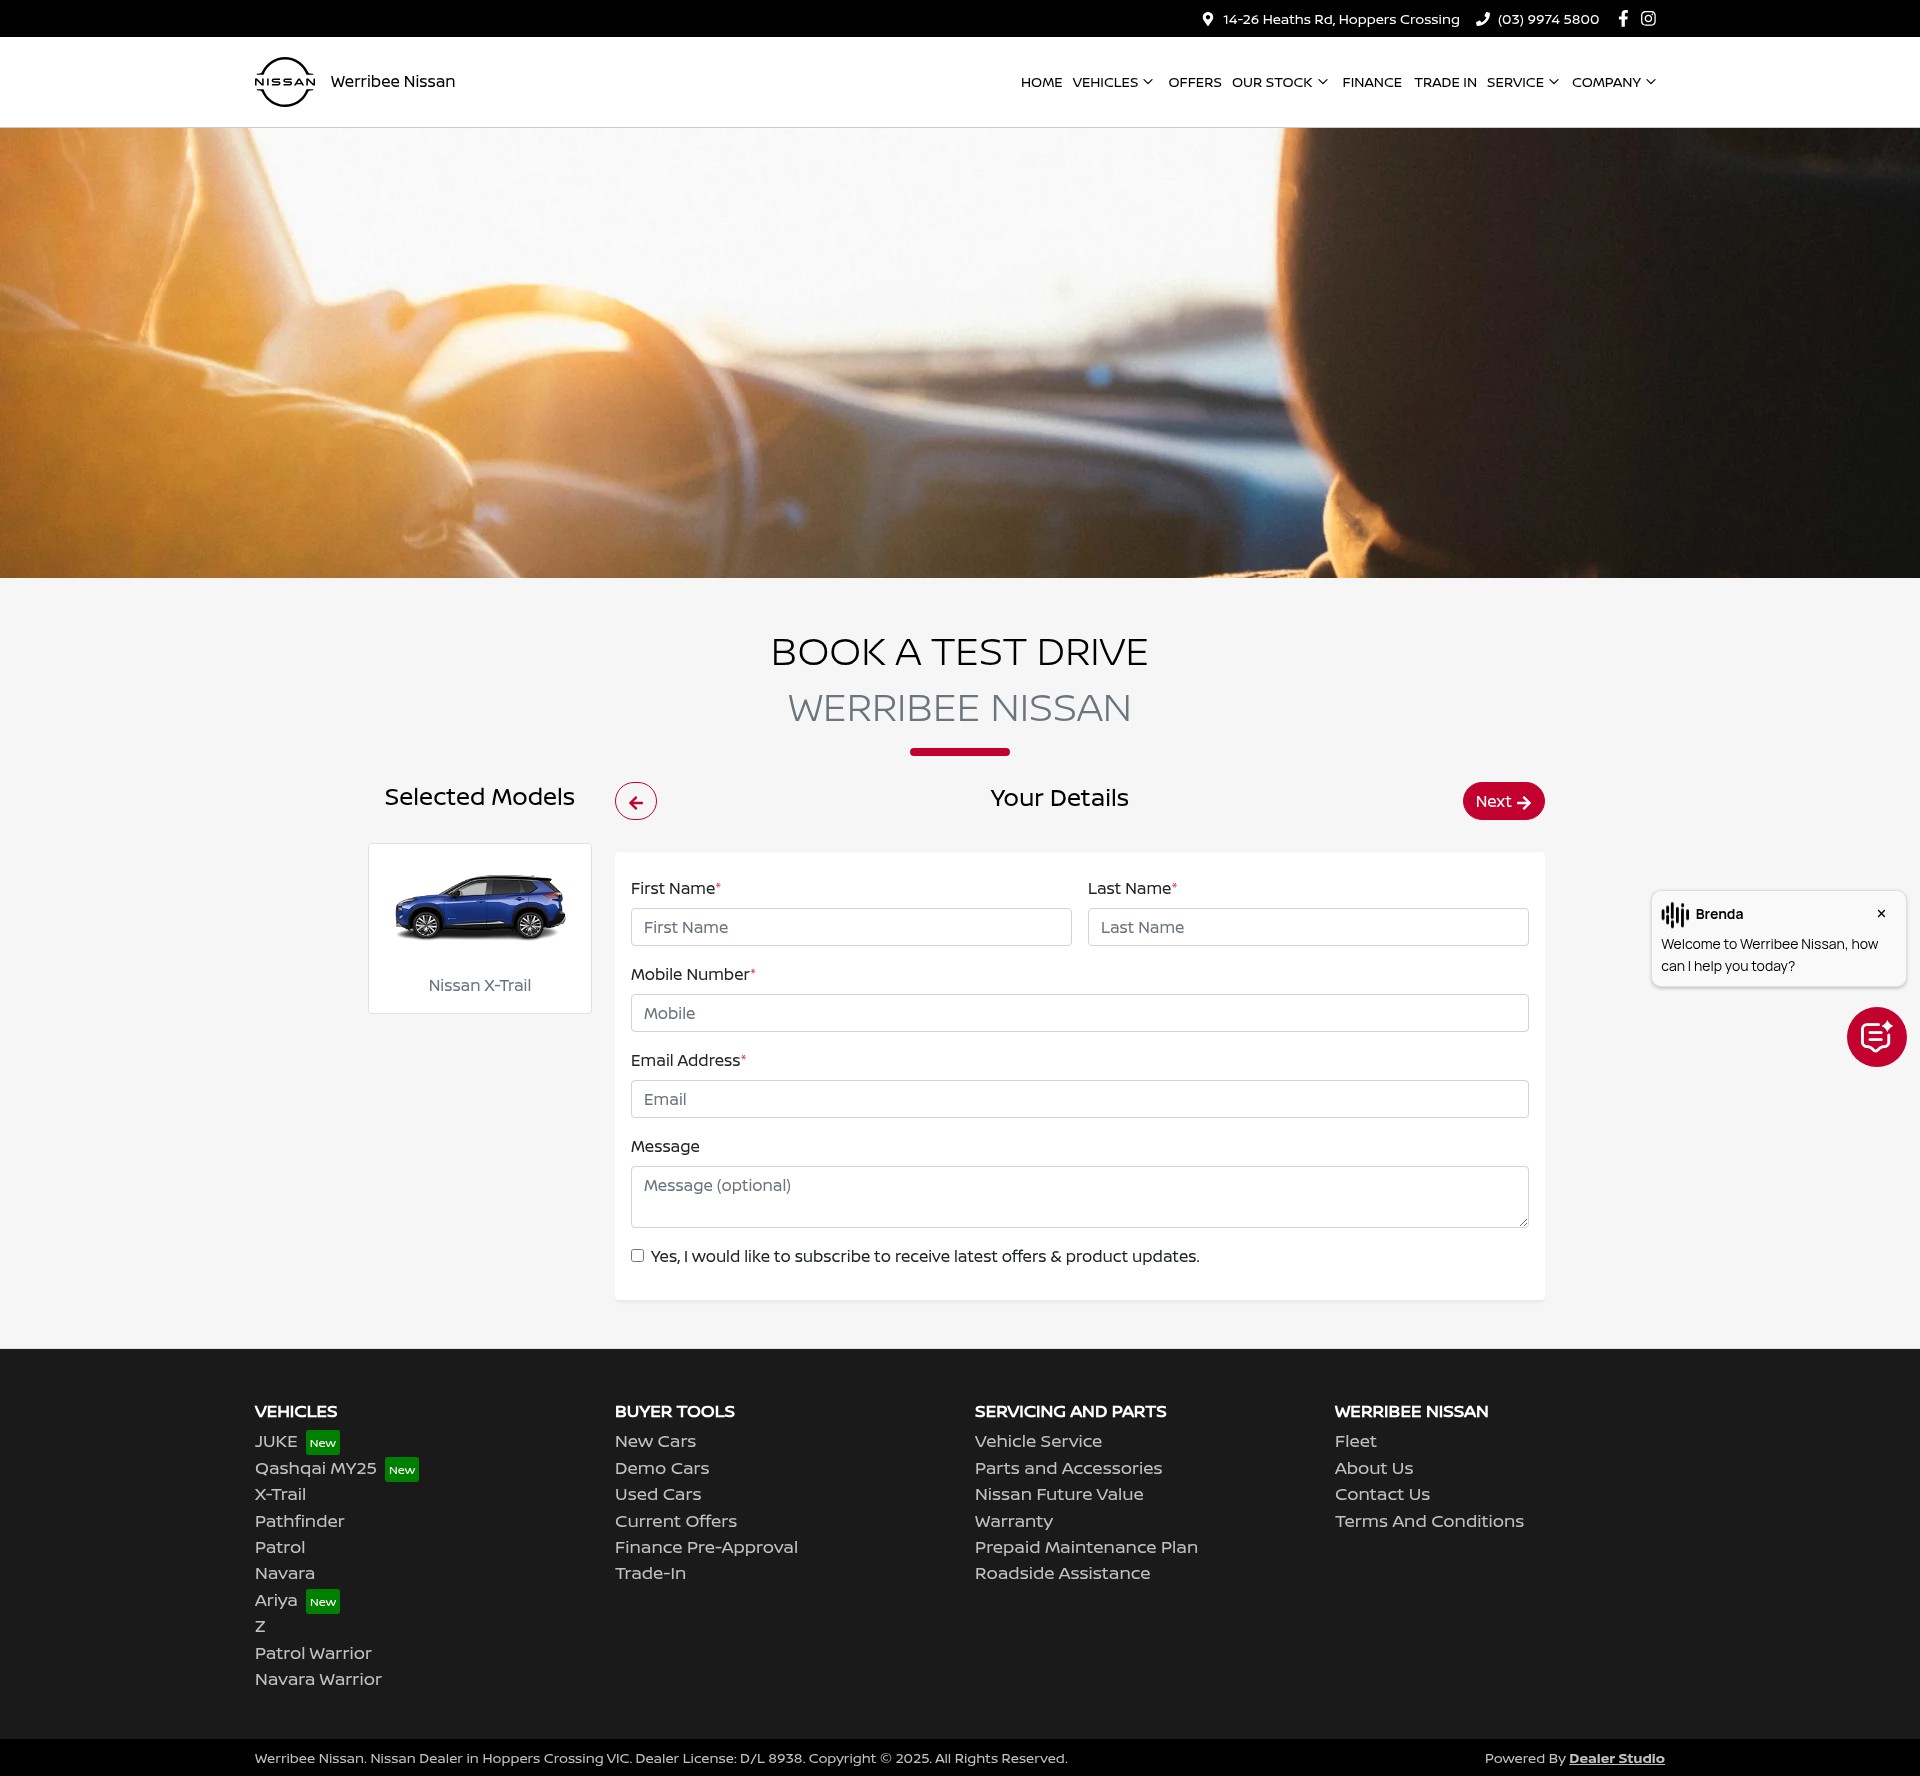The image size is (1920, 1776).
Task: Open Patrol Warrior footer link
Action: 313,1653
